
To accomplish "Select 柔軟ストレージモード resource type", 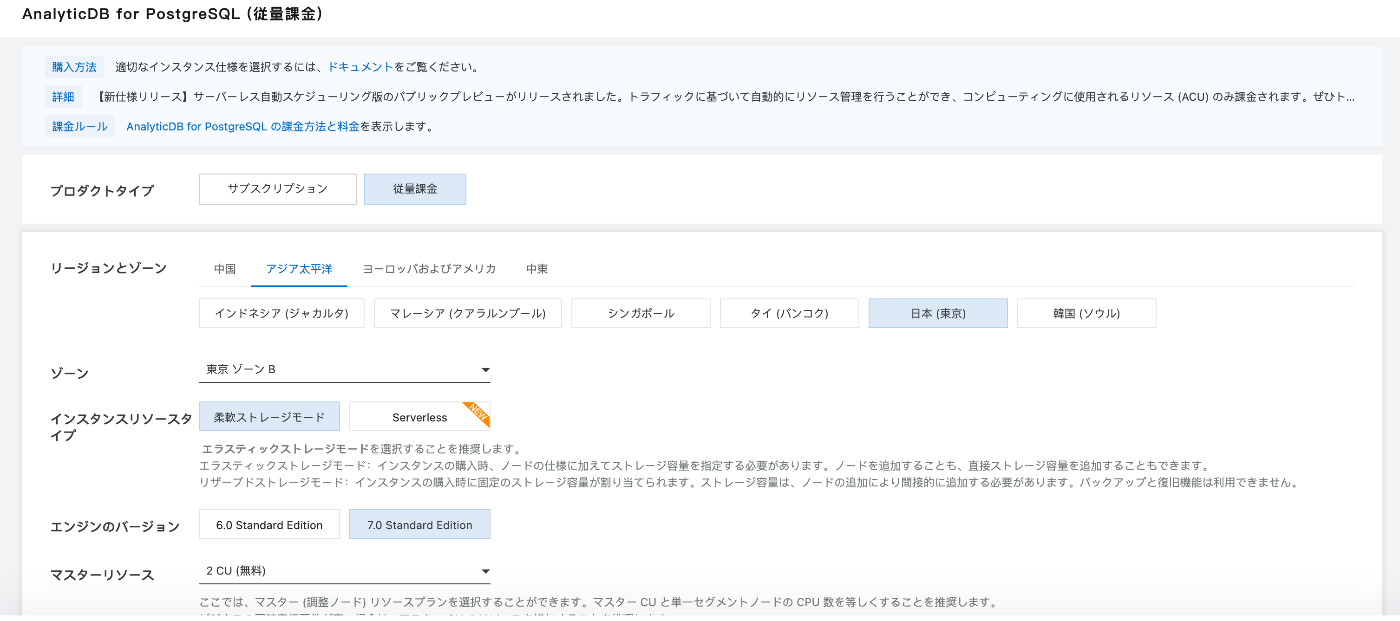I will click(269, 416).
